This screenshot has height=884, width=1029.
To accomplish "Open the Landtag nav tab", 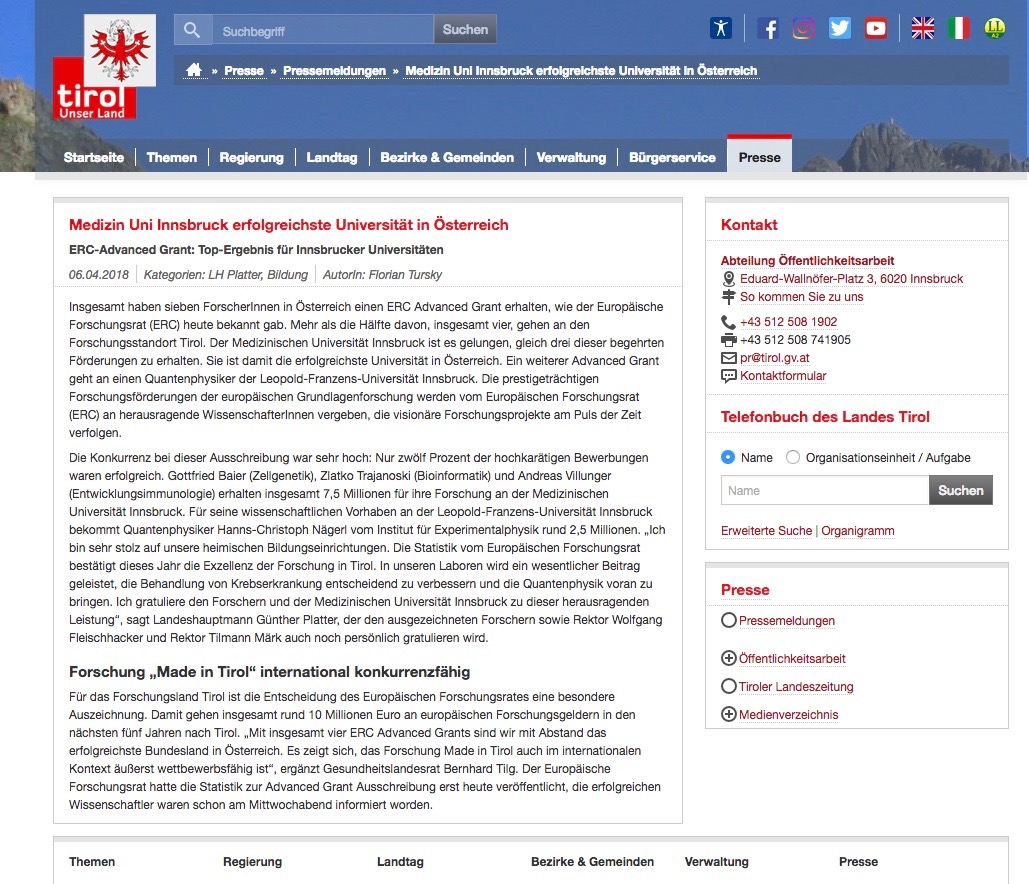I will (332, 158).
